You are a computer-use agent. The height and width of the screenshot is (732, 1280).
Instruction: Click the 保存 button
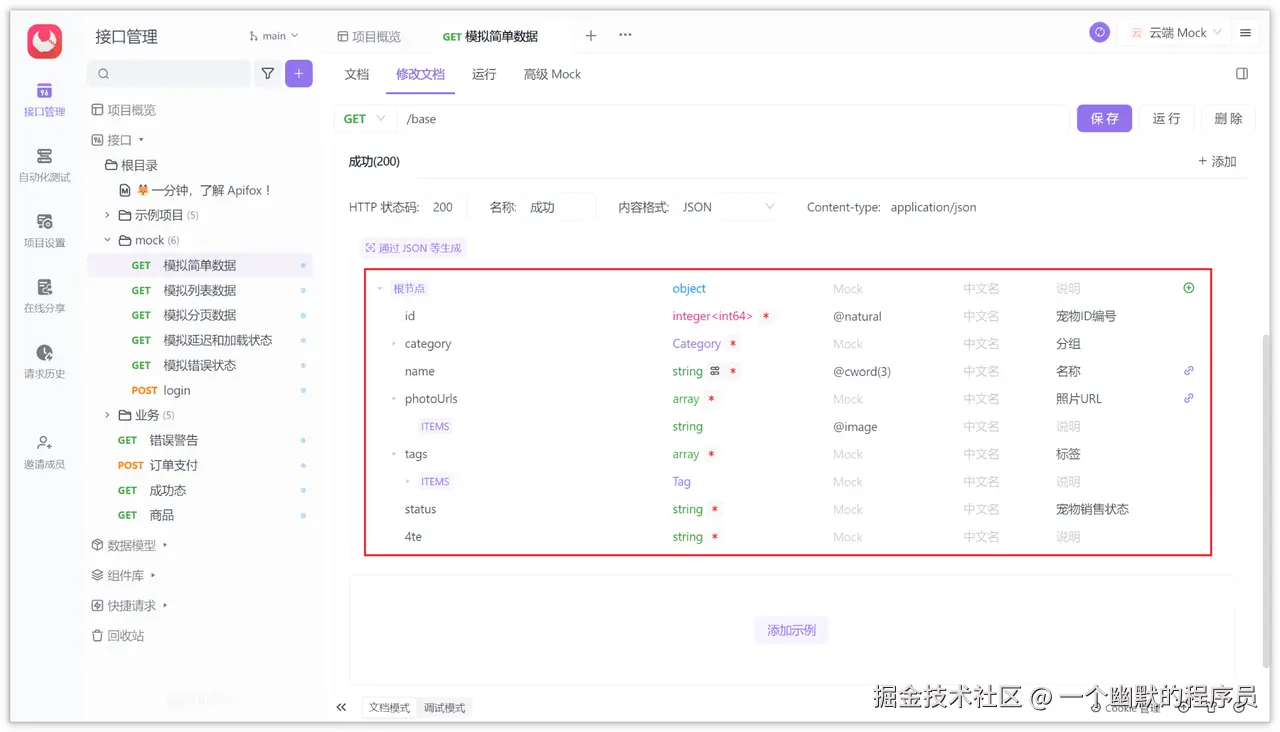coord(1105,118)
